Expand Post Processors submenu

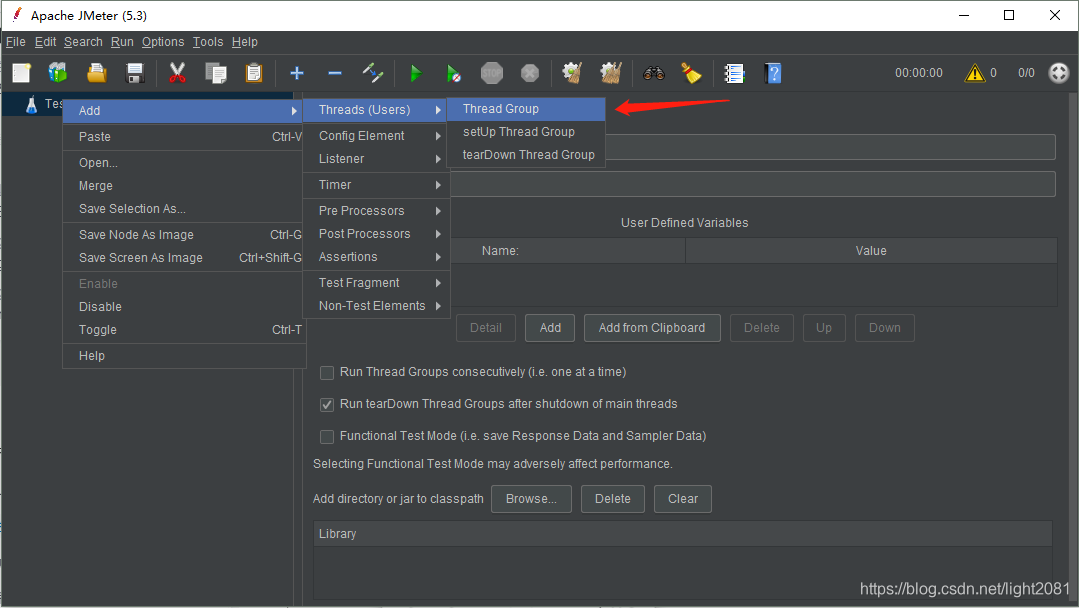376,234
